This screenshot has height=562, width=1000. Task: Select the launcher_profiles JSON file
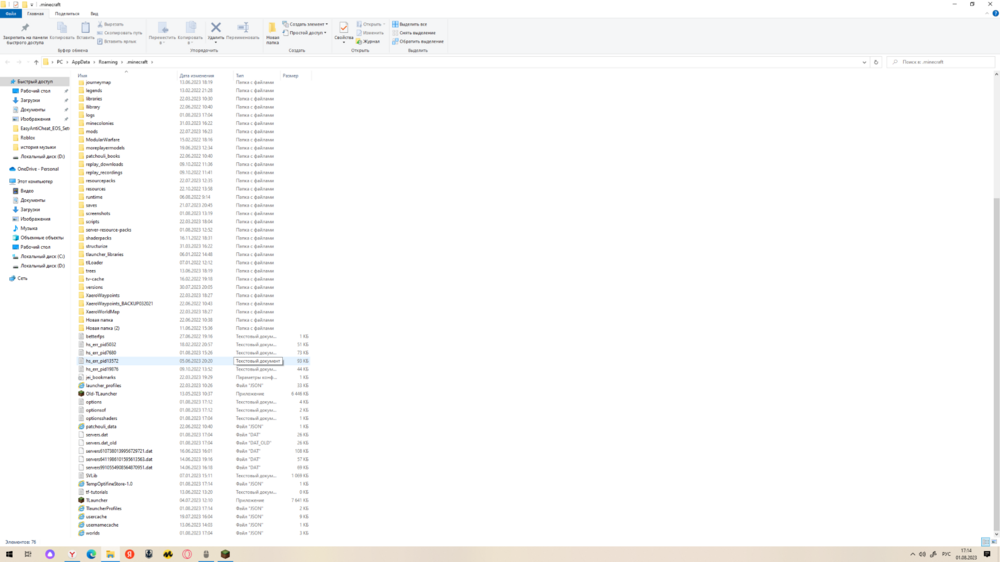[103, 385]
